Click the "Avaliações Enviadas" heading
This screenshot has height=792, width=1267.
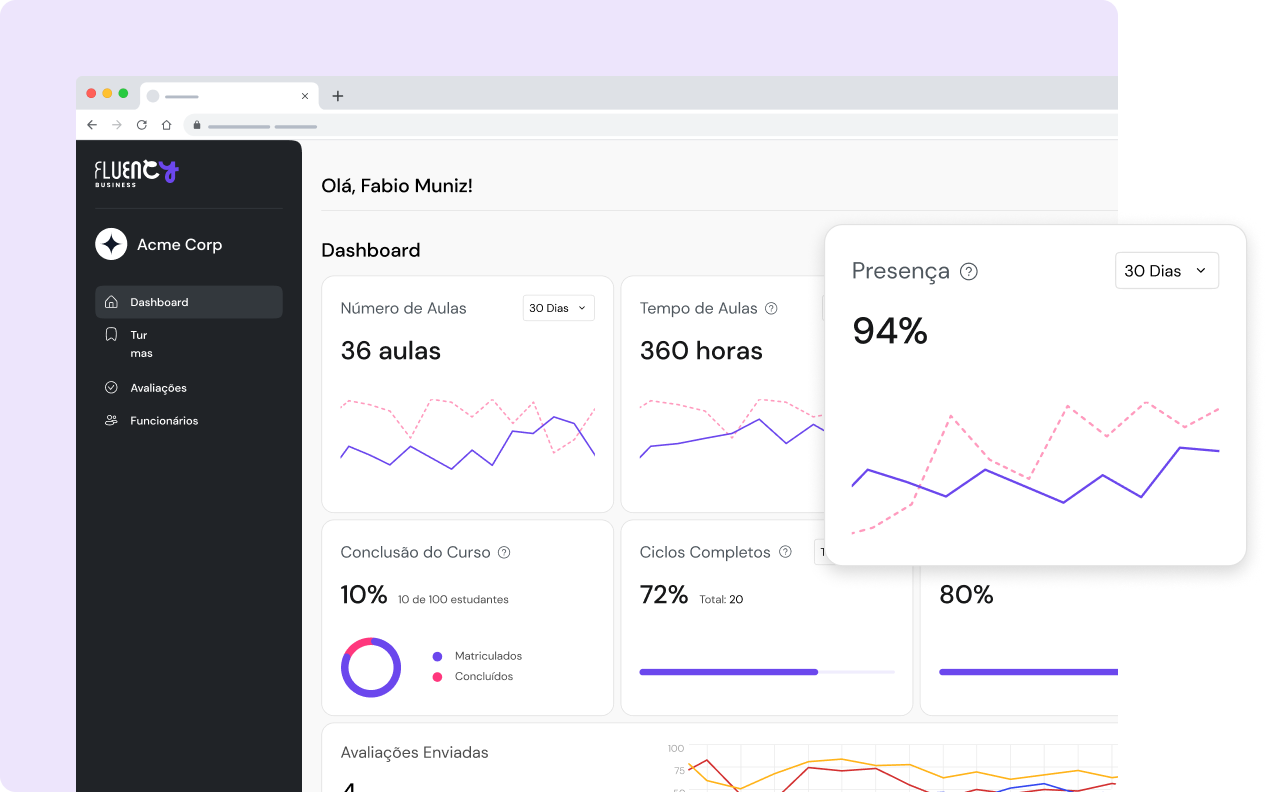pyautogui.click(x=415, y=752)
